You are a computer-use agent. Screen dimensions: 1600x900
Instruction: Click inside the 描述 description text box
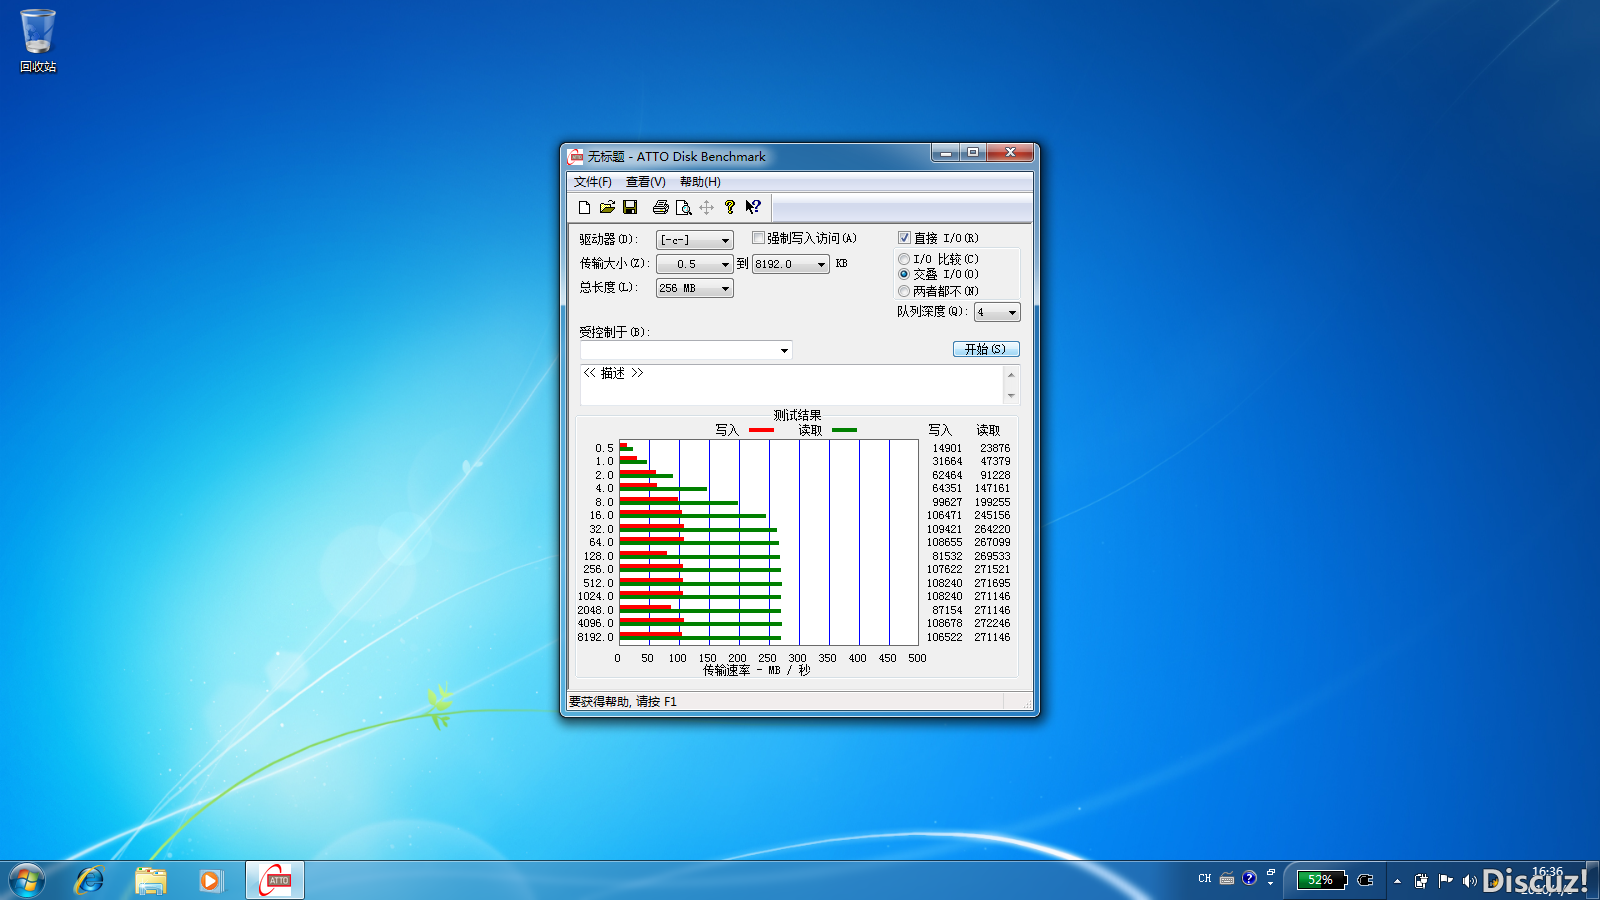tap(792, 385)
